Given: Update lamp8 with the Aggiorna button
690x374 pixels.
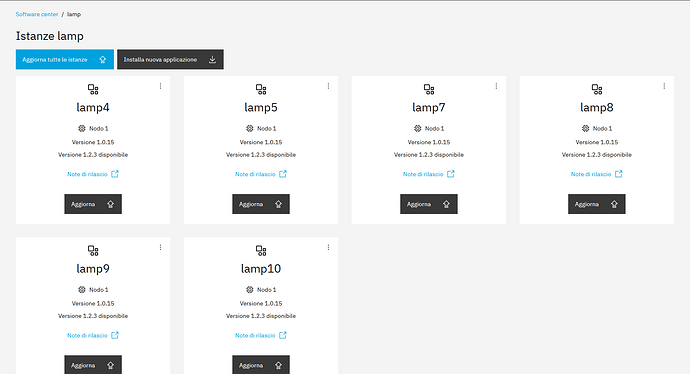Looking at the screenshot, I should click(597, 204).
